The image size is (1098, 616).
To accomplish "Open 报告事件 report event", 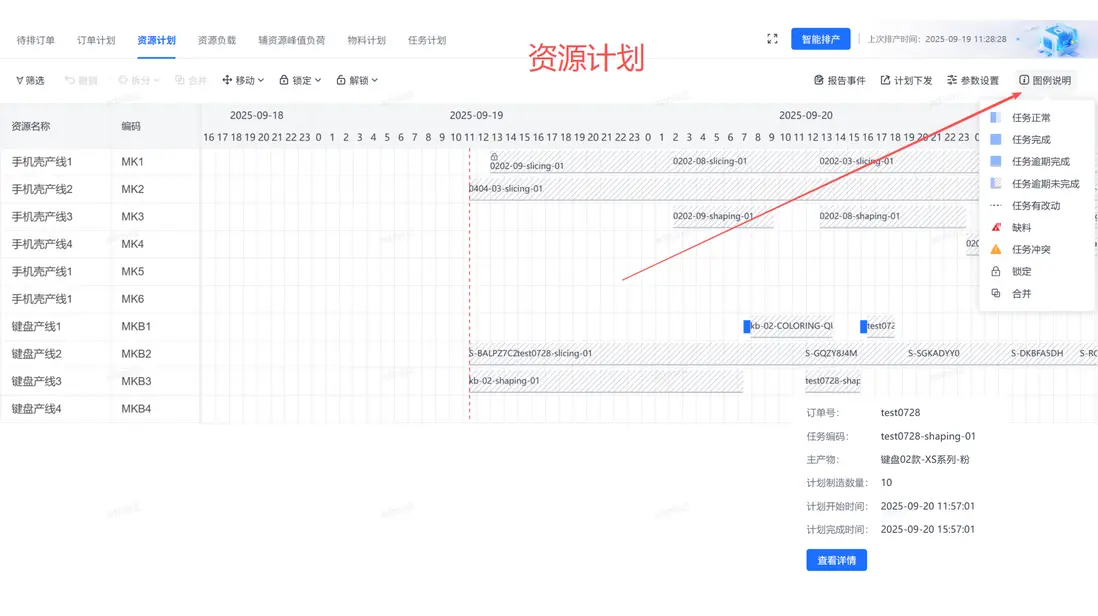I will pos(840,80).
